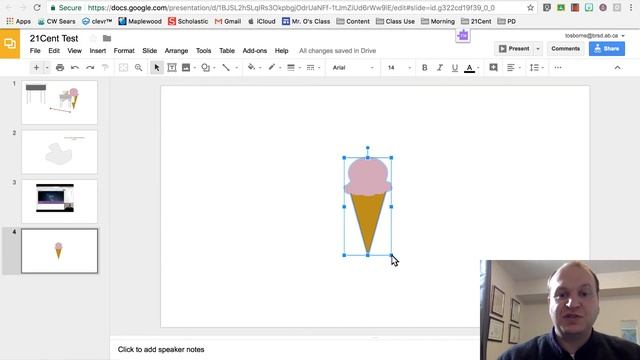The image size is (640, 360).
Task: Select slide 2 thumbnail
Action: tap(60, 152)
